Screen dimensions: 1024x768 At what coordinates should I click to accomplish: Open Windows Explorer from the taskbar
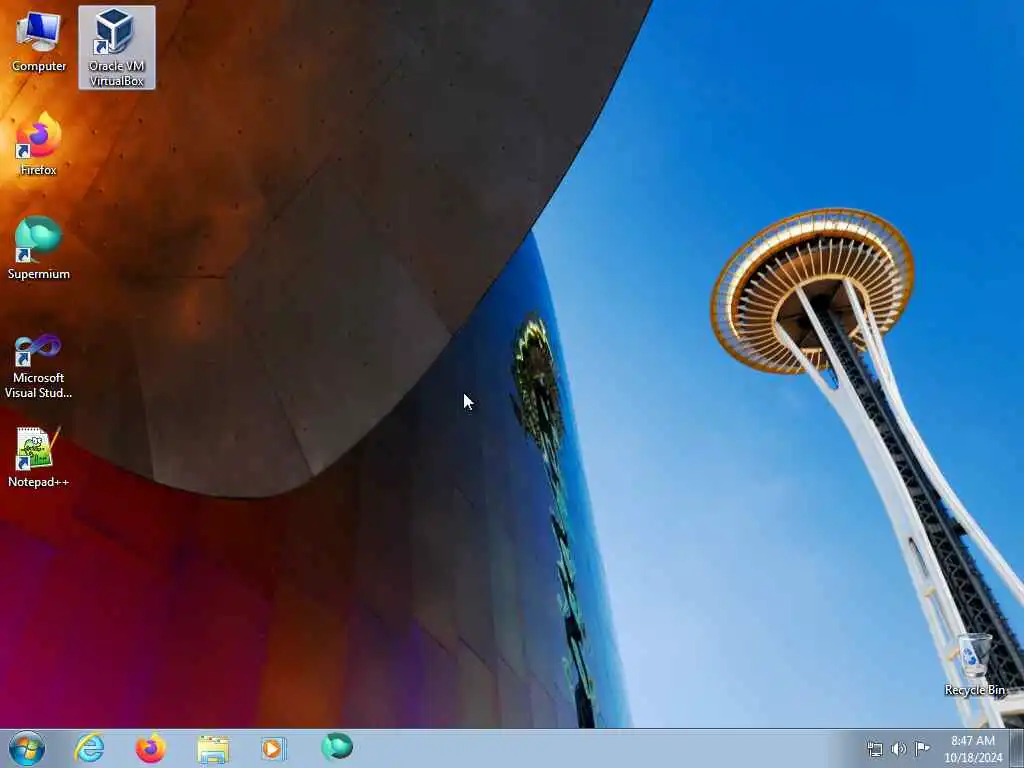pos(213,748)
